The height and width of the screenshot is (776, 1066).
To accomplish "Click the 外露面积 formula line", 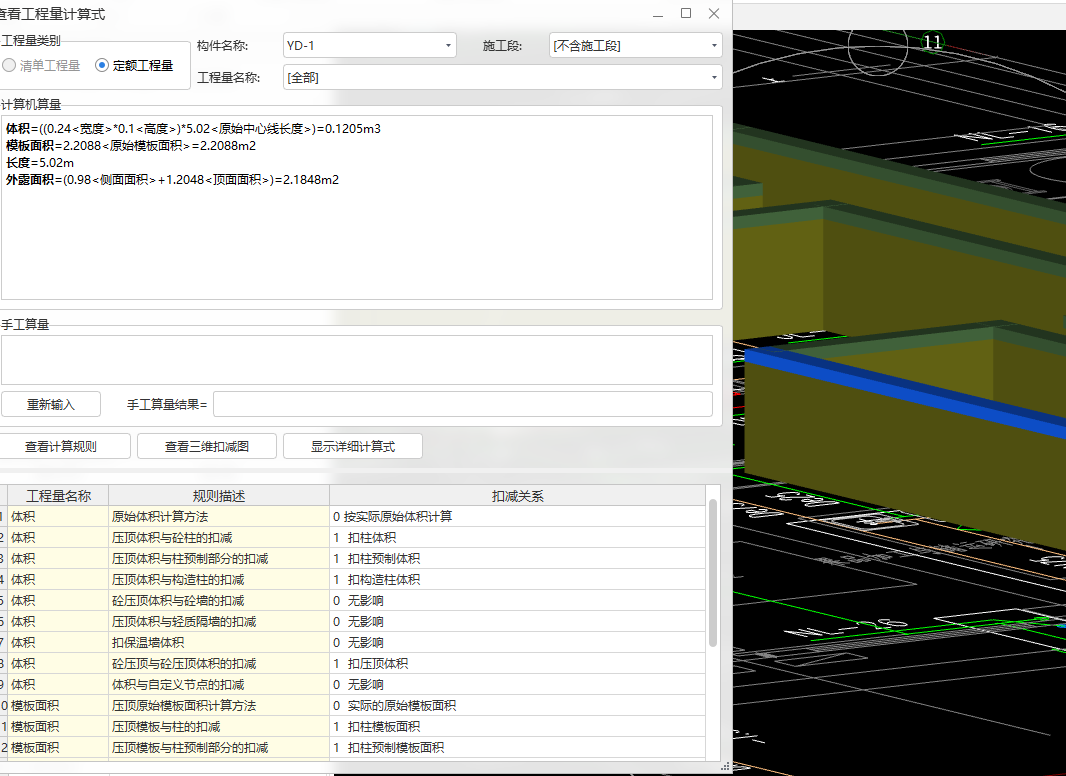I will click(173, 180).
